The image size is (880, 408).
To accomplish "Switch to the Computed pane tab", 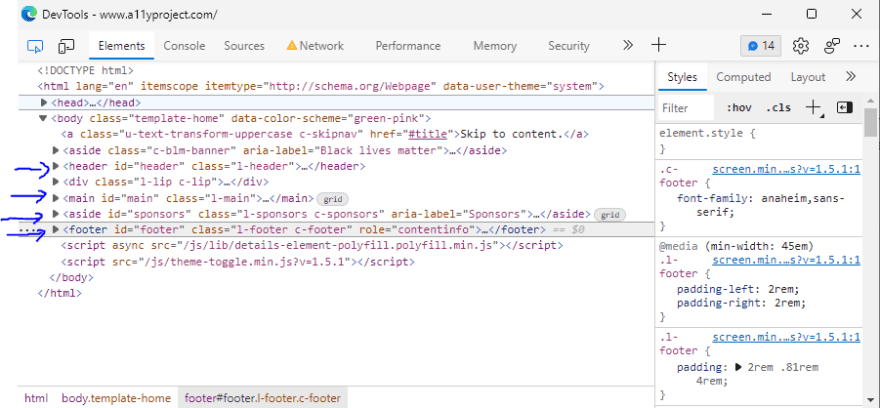I will pyautogui.click(x=744, y=77).
